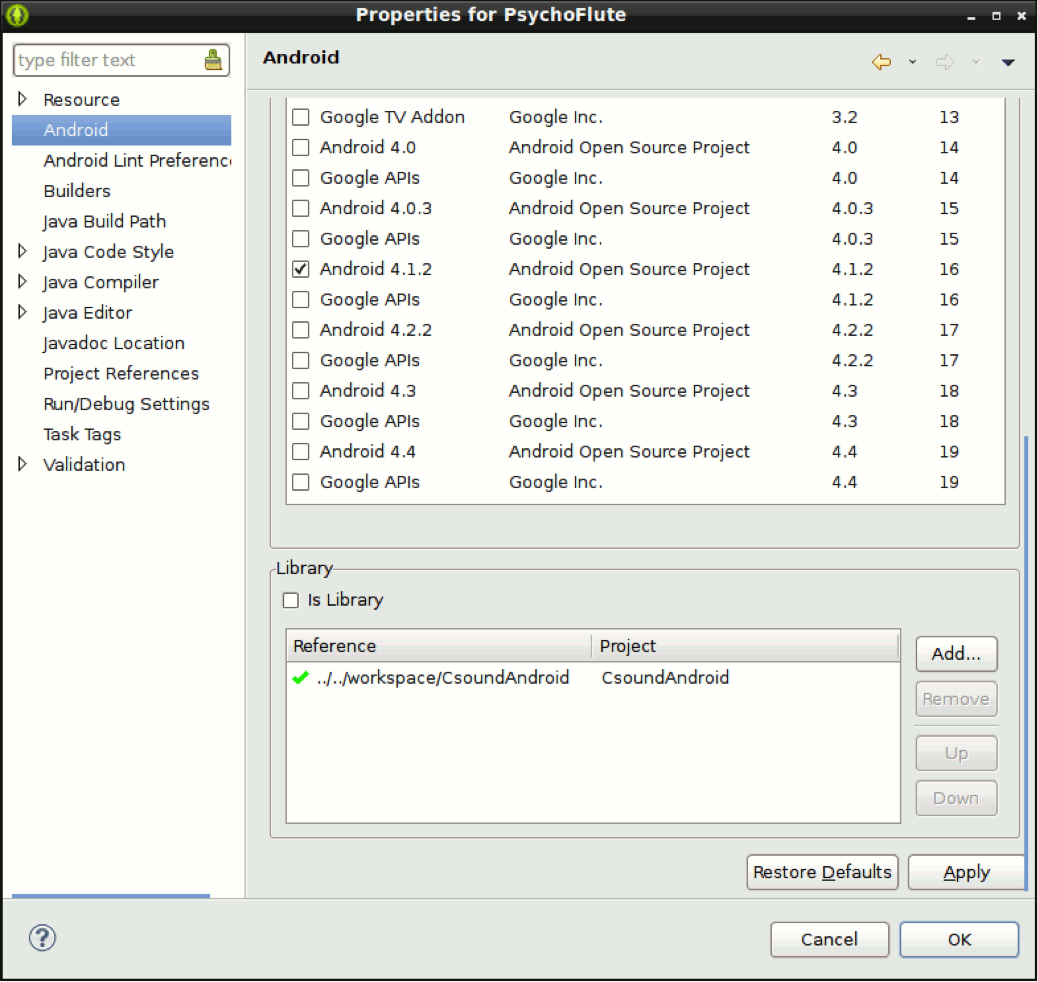
Task: Open Run/Debug Settings page
Action: pos(126,404)
